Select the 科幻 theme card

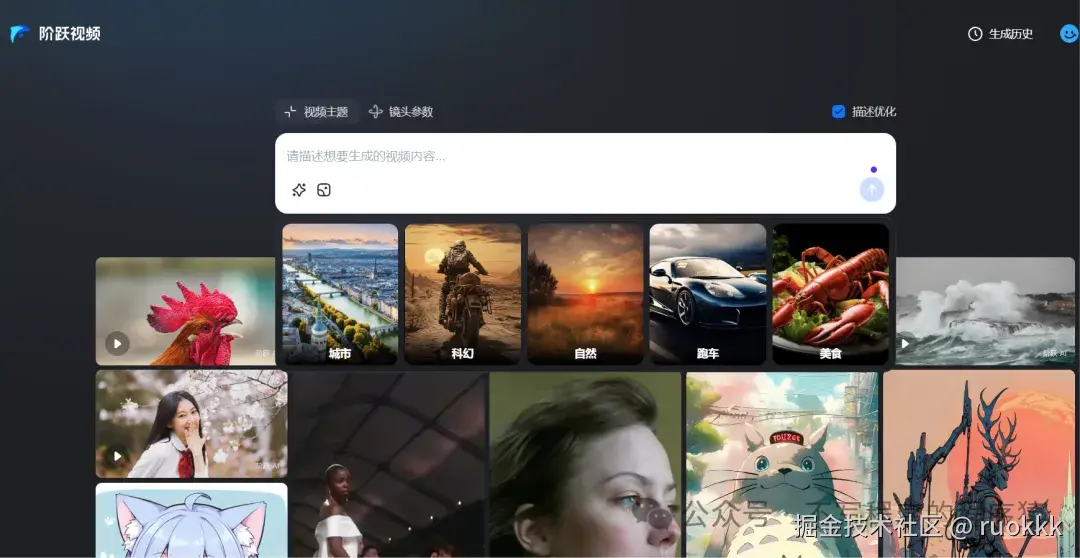[463, 294]
